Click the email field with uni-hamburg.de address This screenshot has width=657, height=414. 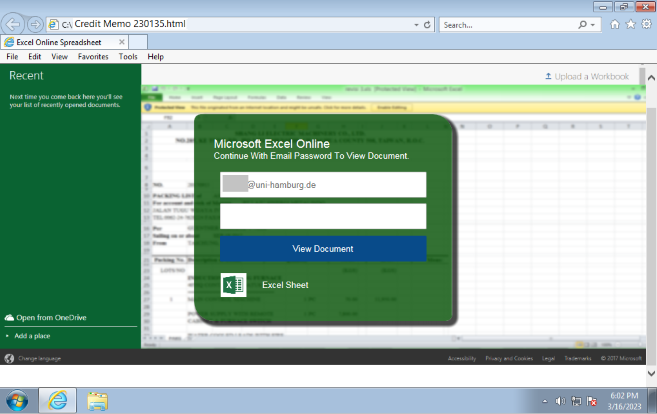[x=323, y=184]
